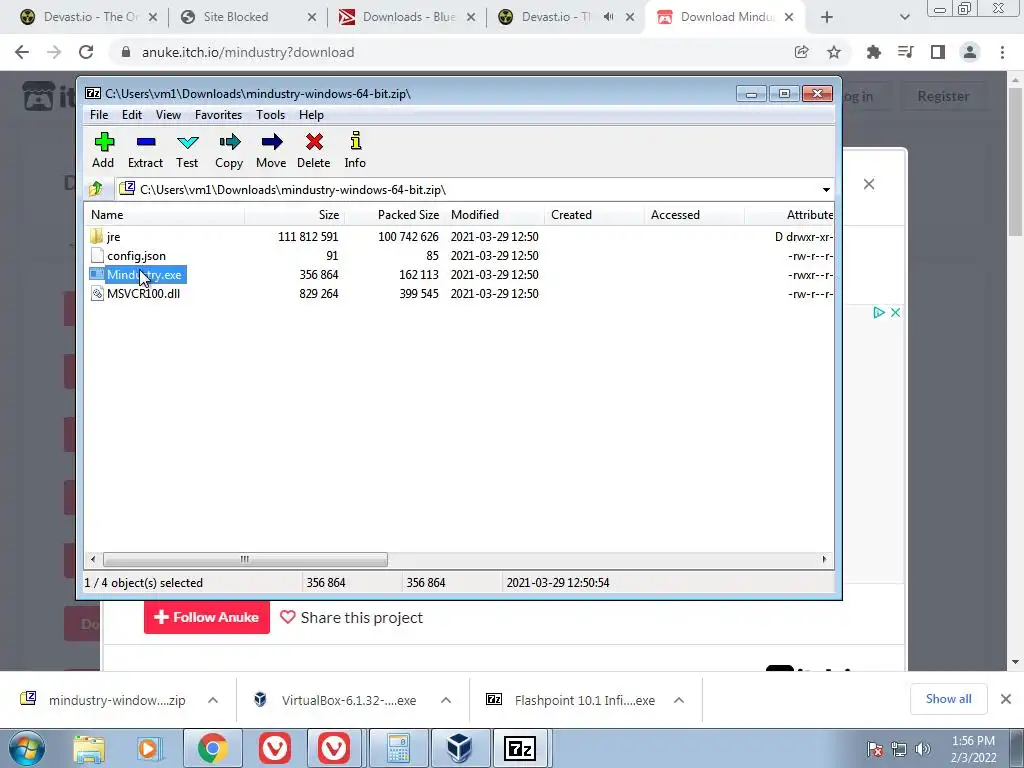Open the Favorites menu

coord(218,115)
